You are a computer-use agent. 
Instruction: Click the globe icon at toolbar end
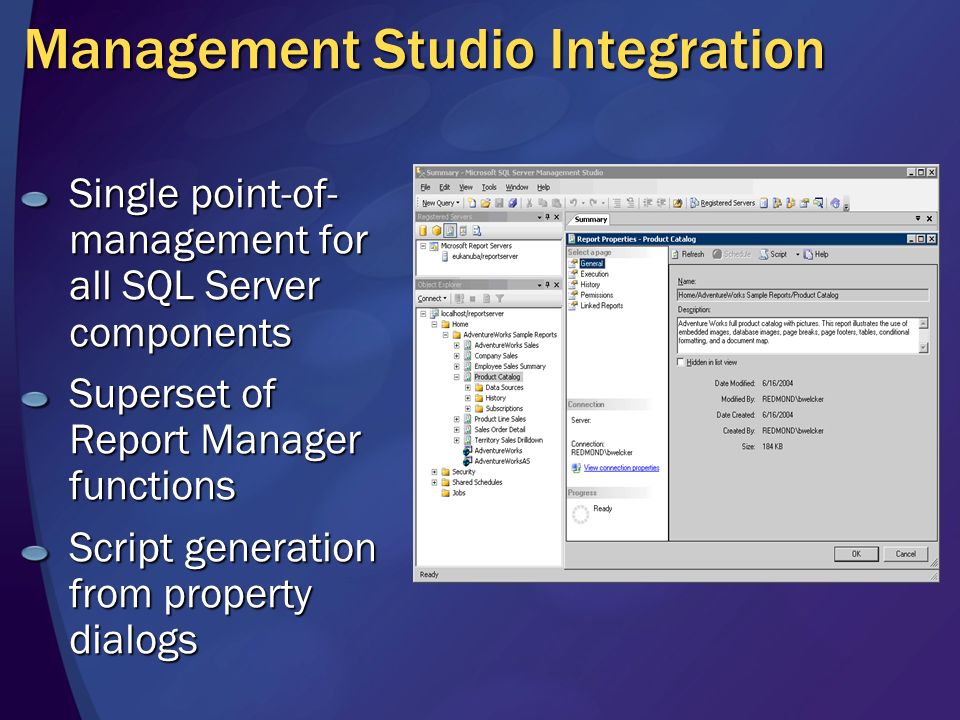[834, 203]
